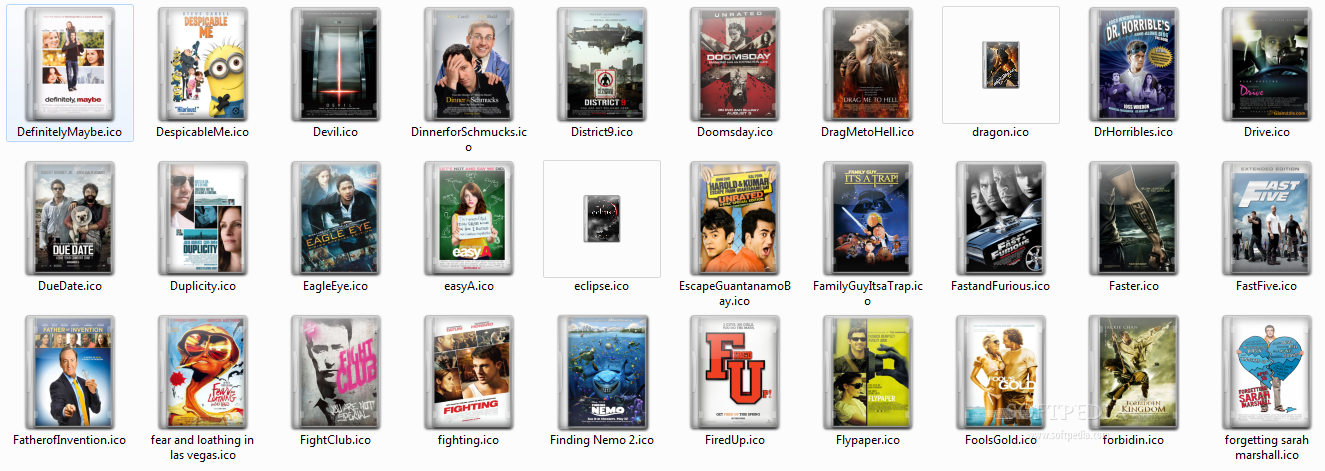Select the Despicable Me movie case icon
1325x471 pixels.
tap(203, 63)
